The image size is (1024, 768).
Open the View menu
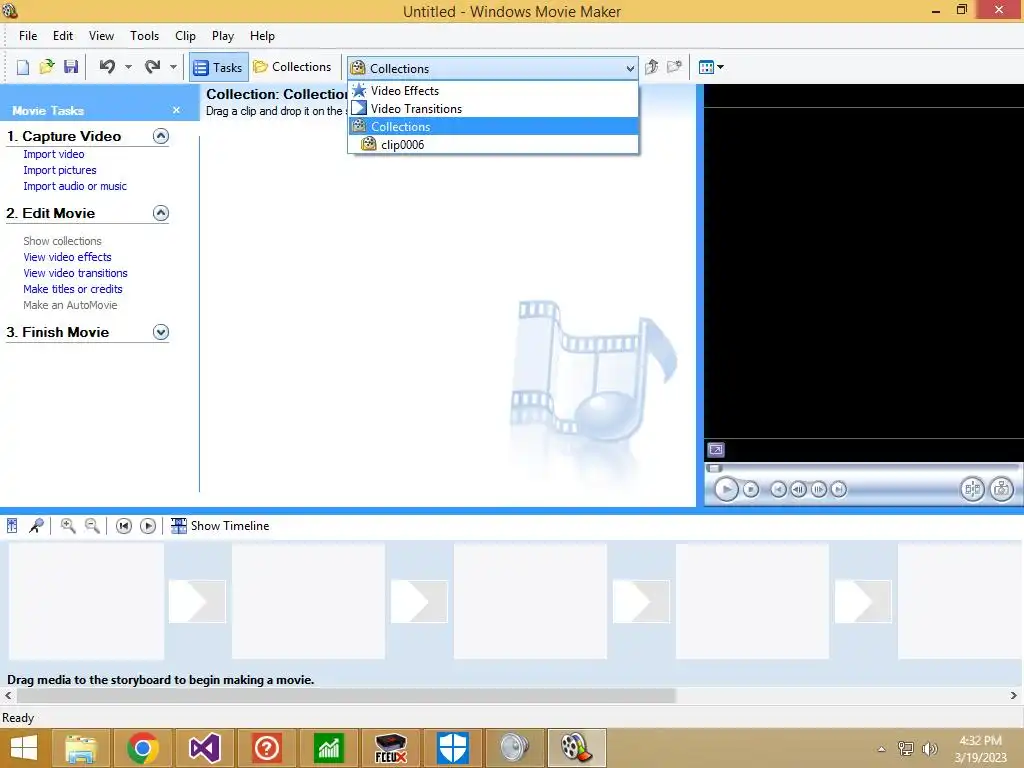[x=101, y=36]
